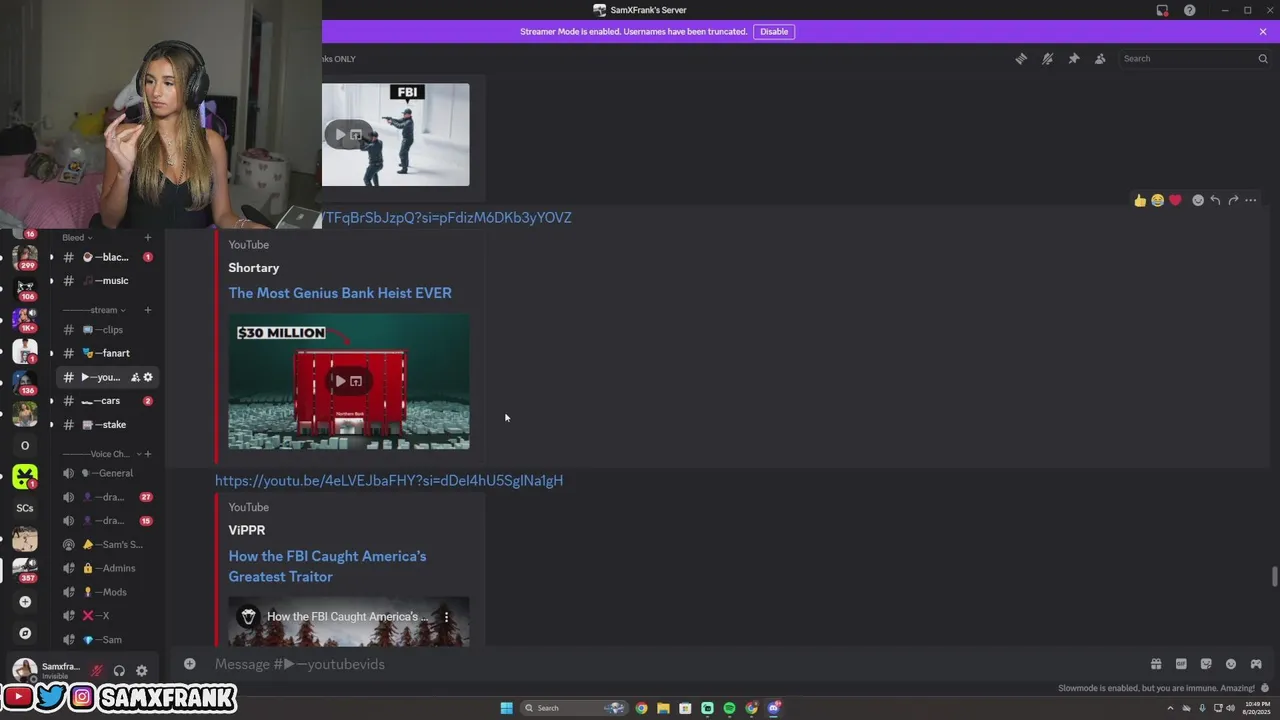React with red heart emoji
Screen dimensions: 1280x720
1175,200
